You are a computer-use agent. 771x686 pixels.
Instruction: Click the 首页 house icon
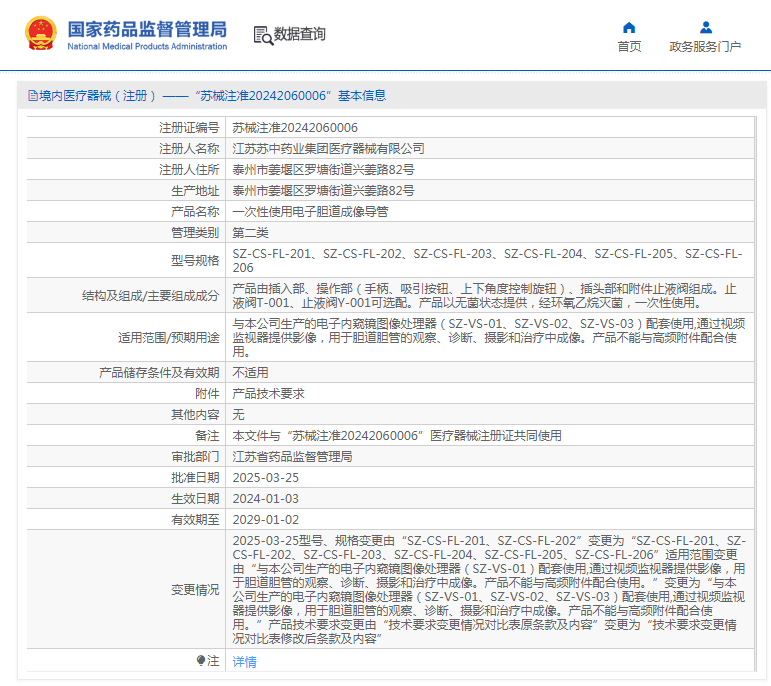(629, 27)
